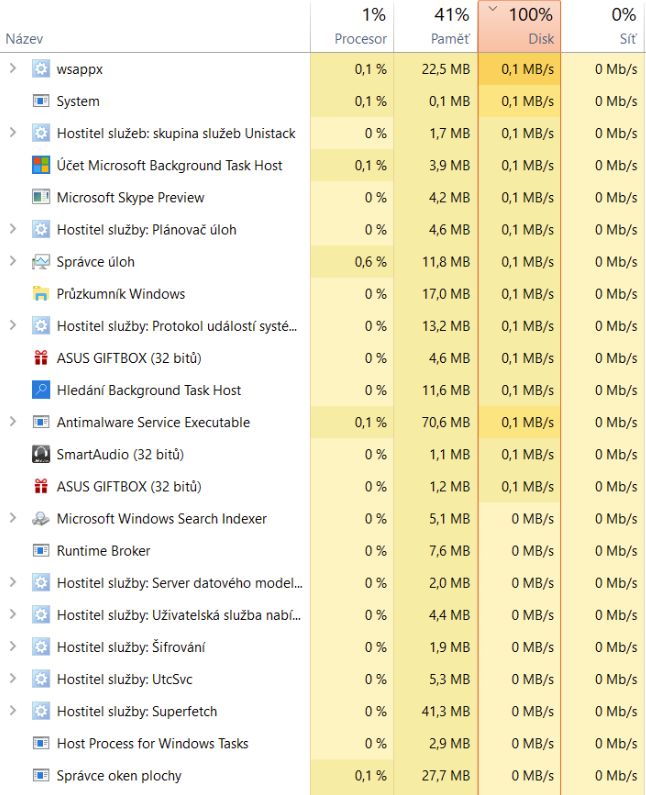This screenshot has width=646, height=795.
Task: Click the first ASUS GIFTBOX gift icon
Action: click(41, 358)
